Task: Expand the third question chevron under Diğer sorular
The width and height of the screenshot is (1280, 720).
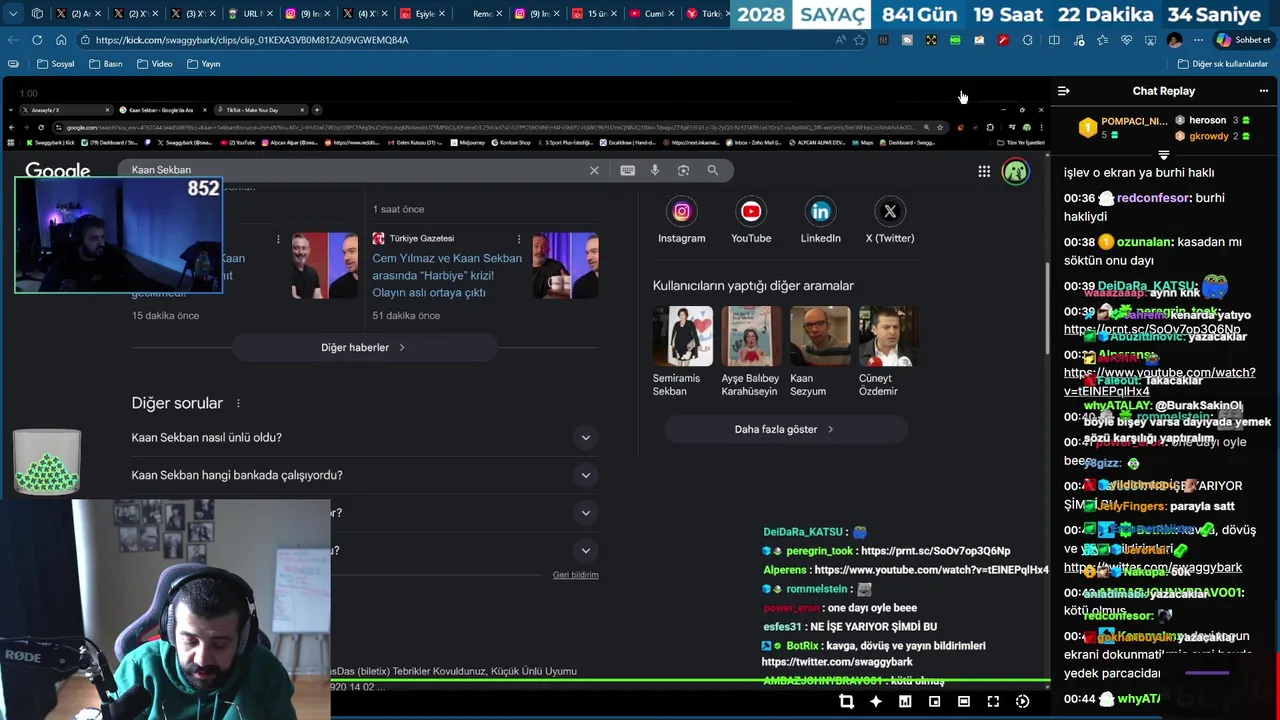Action: click(586, 513)
